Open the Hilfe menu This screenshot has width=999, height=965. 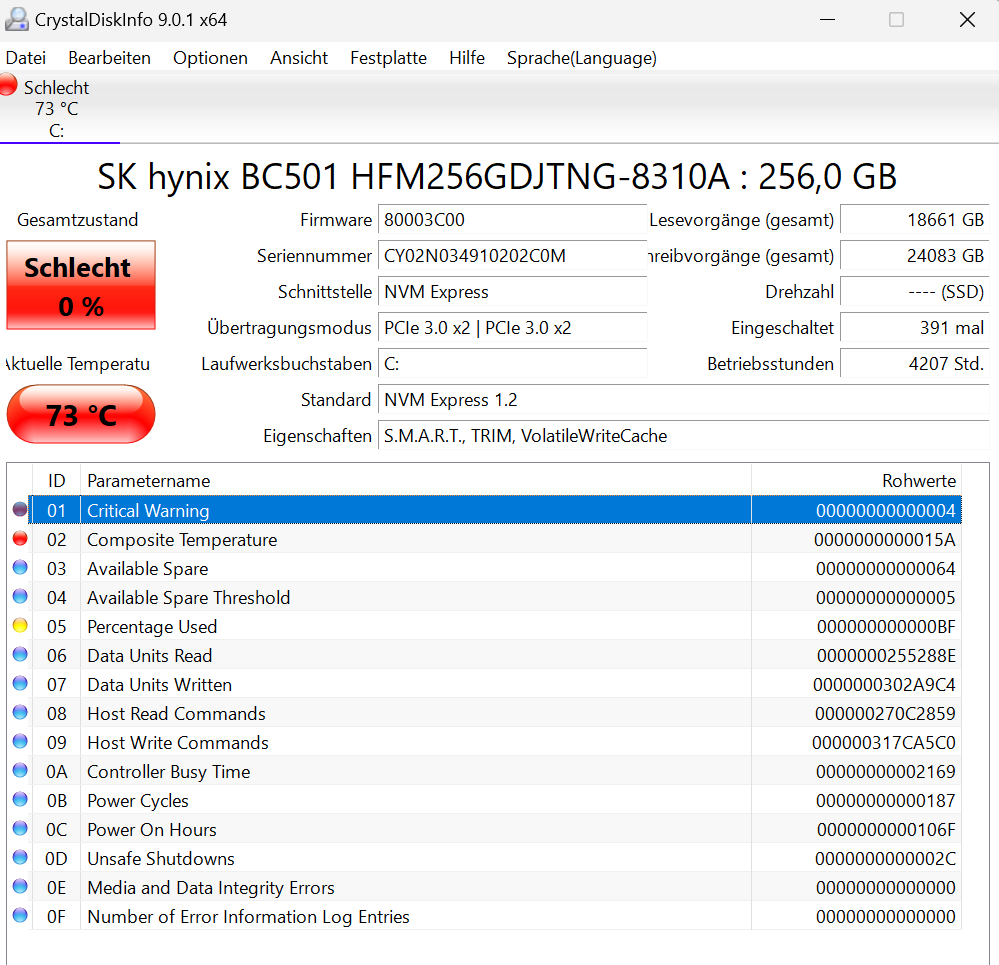pos(467,58)
